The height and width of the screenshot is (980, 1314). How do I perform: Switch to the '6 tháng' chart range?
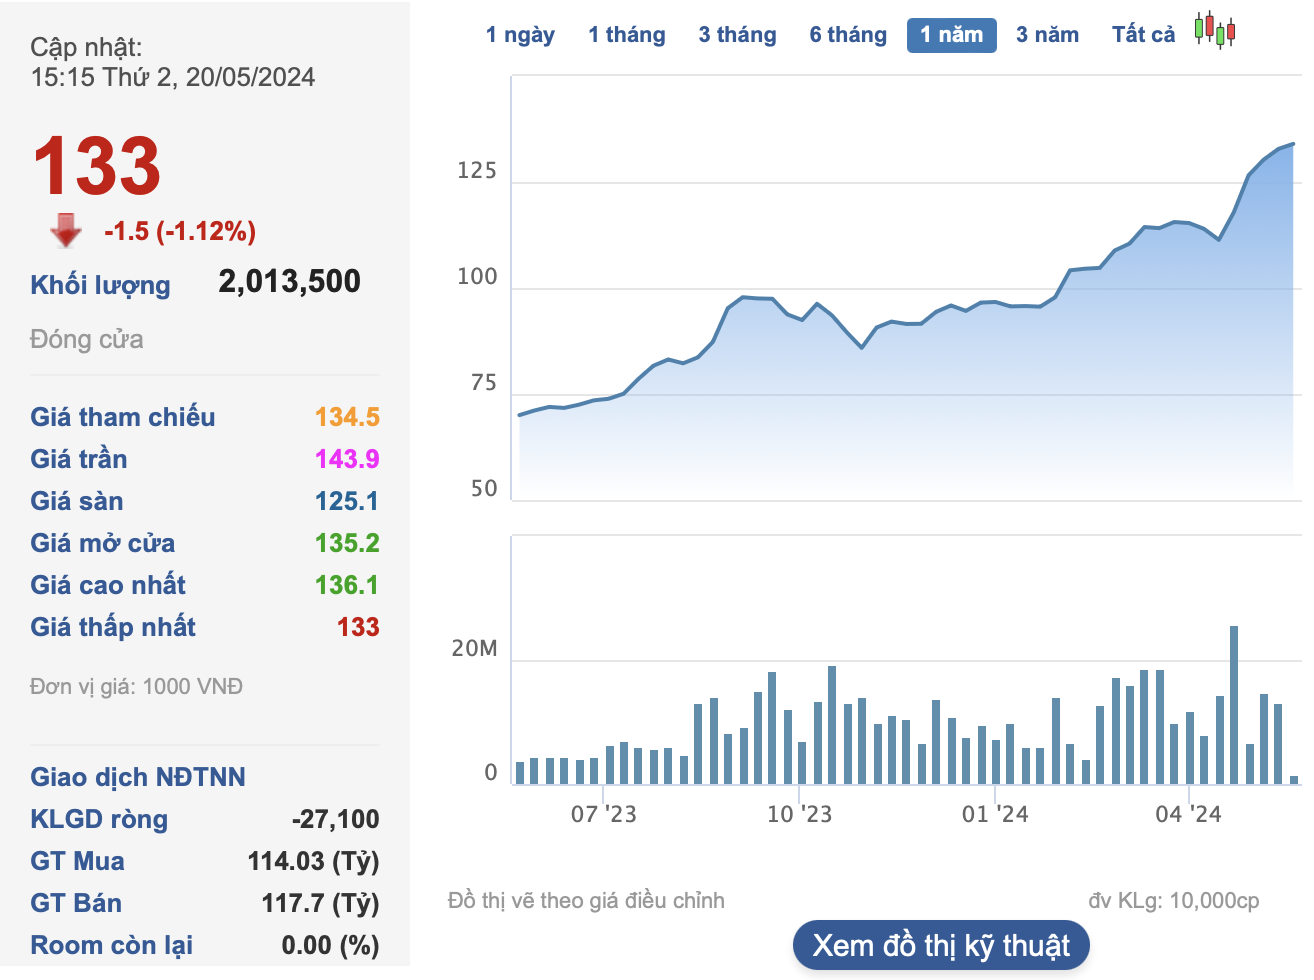848,35
